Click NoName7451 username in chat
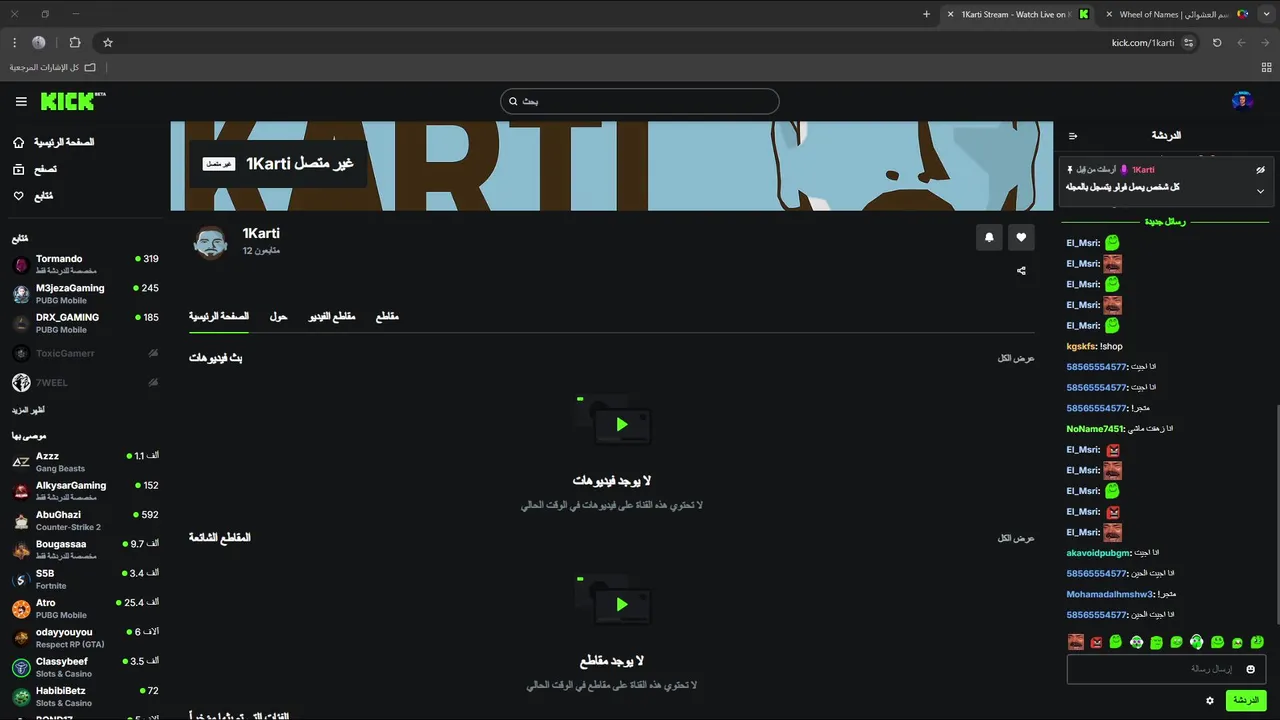Screen dimensions: 1280x720 (x=1096, y=429)
